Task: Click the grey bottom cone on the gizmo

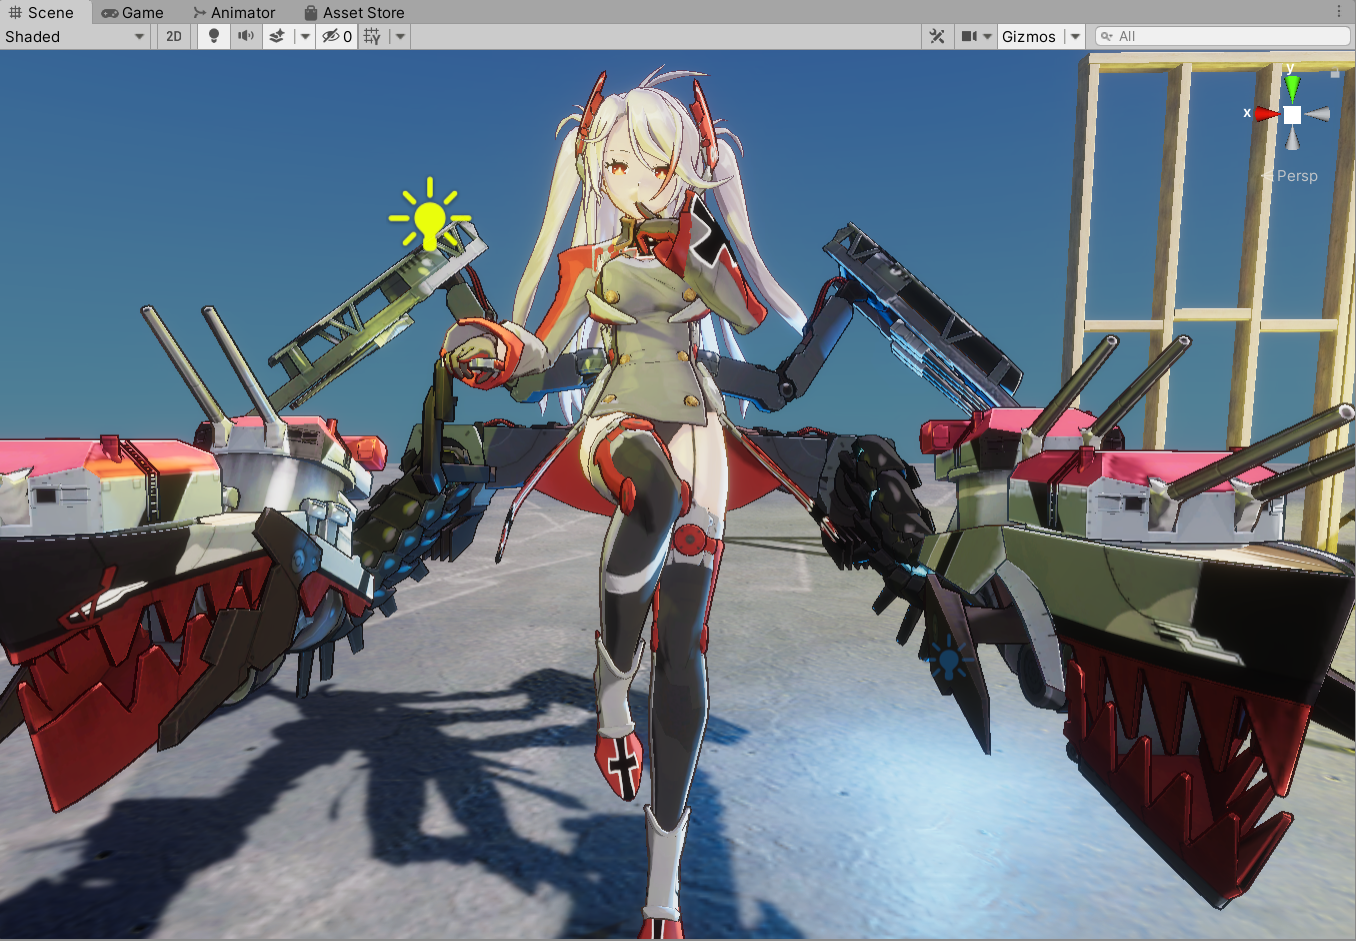Action: [1293, 139]
